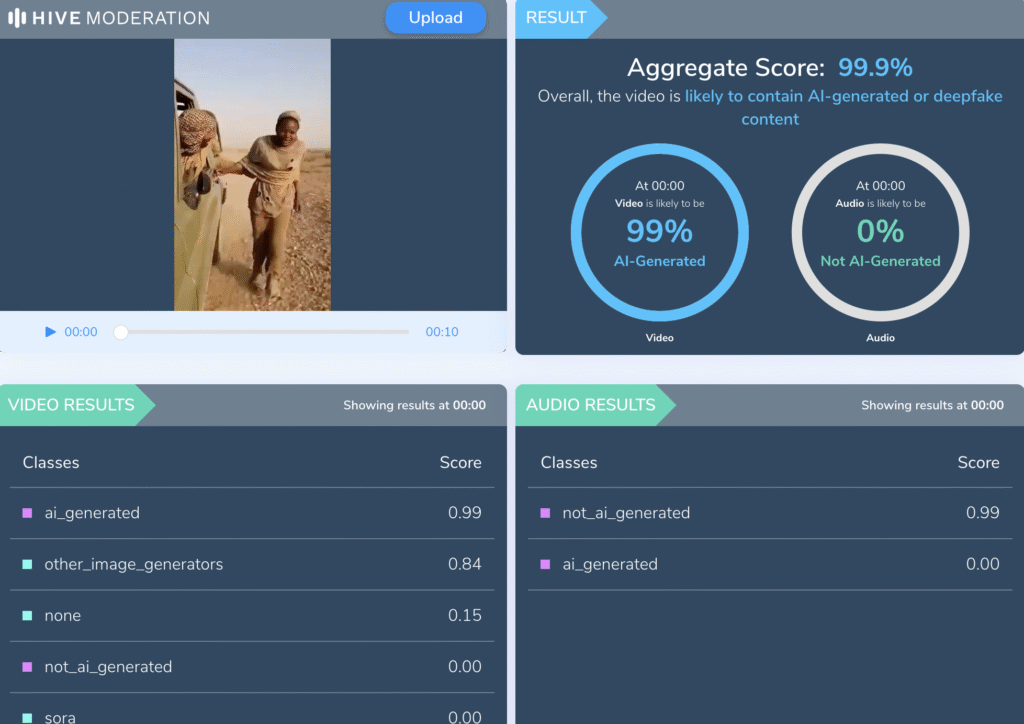The height and width of the screenshot is (724, 1024).
Task: Play the uploaded video
Action: (x=50, y=332)
